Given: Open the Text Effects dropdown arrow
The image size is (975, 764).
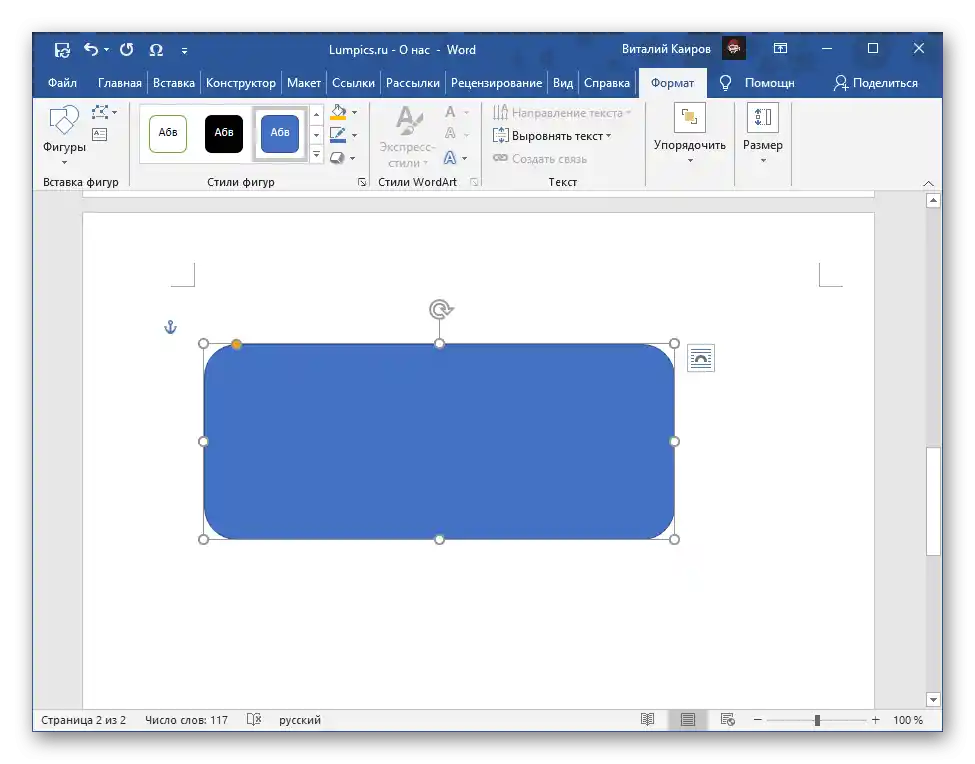Looking at the screenshot, I should pyautogui.click(x=464, y=159).
